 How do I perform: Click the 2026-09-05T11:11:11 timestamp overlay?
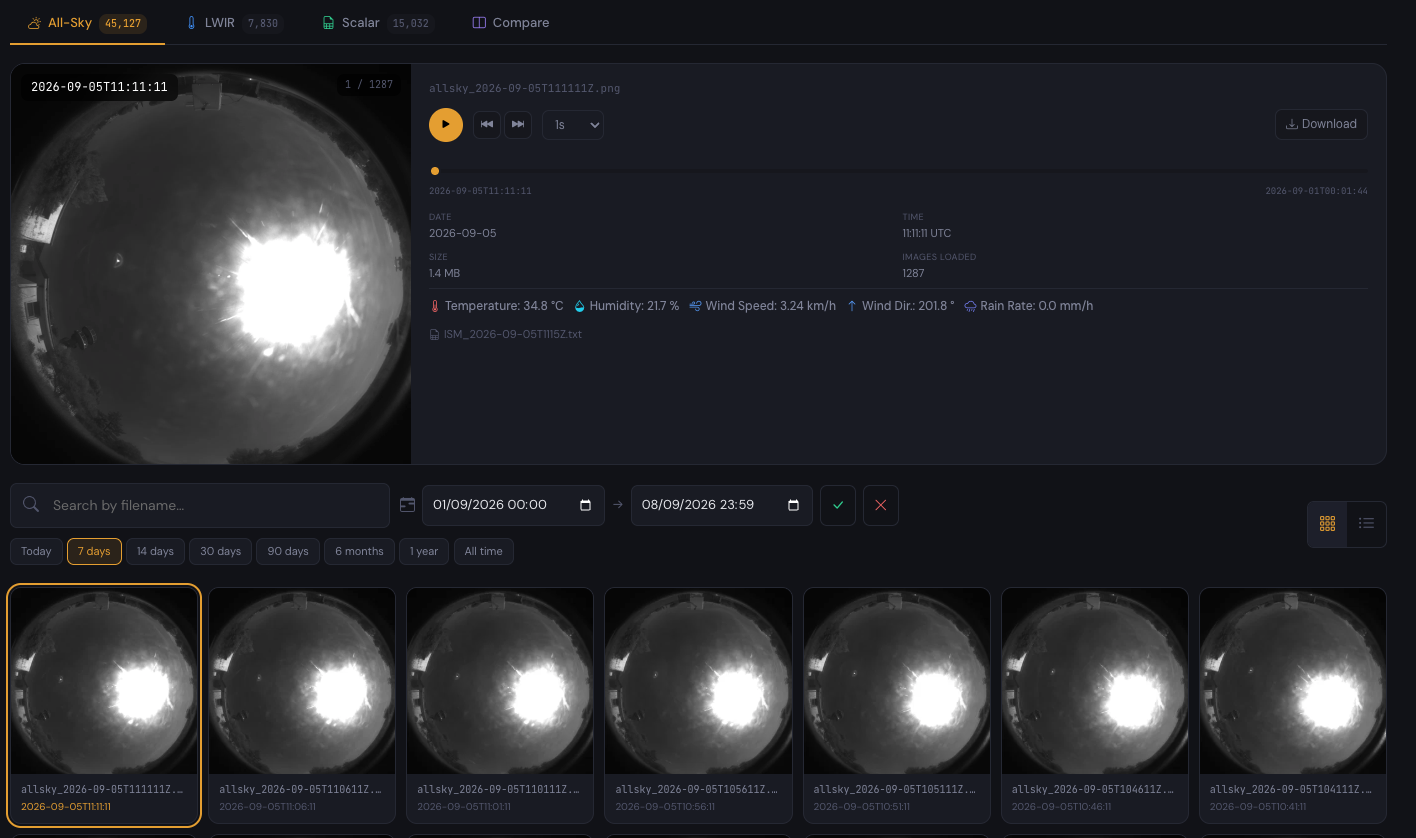tap(100, 87)
